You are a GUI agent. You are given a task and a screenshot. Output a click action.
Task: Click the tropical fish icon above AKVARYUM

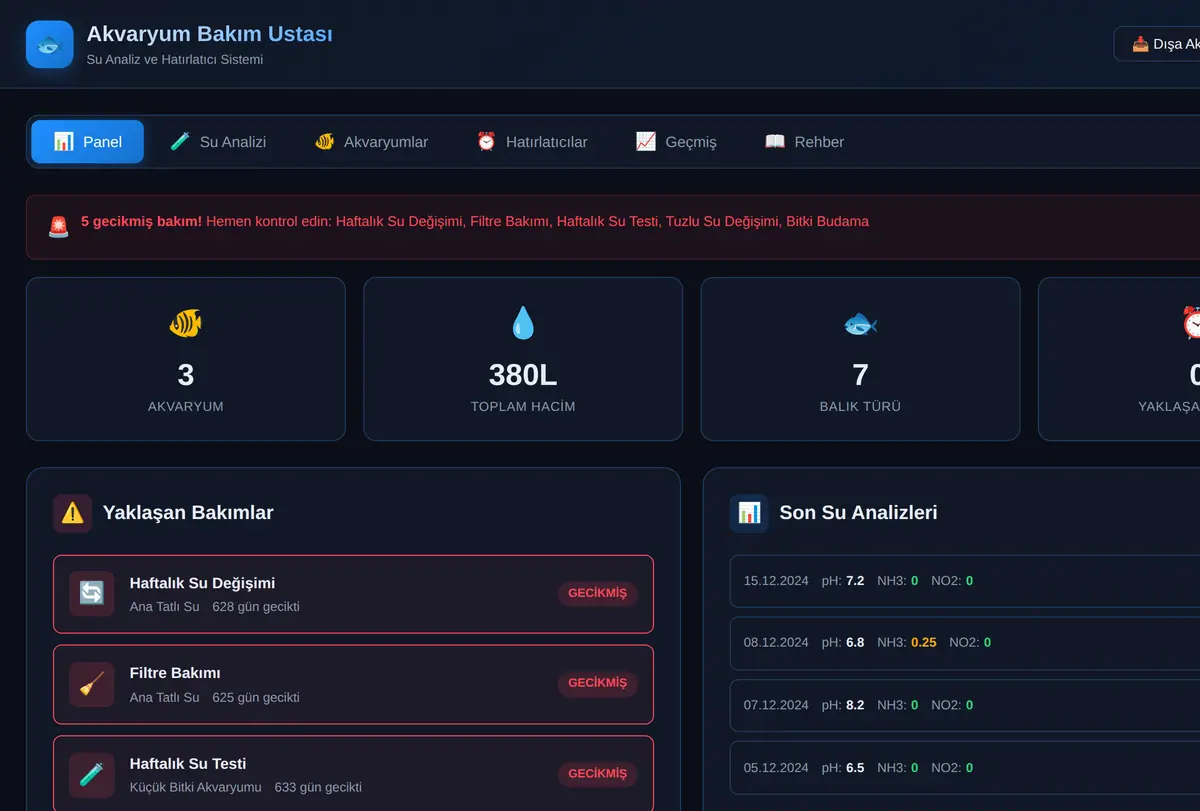coord(186,323)
